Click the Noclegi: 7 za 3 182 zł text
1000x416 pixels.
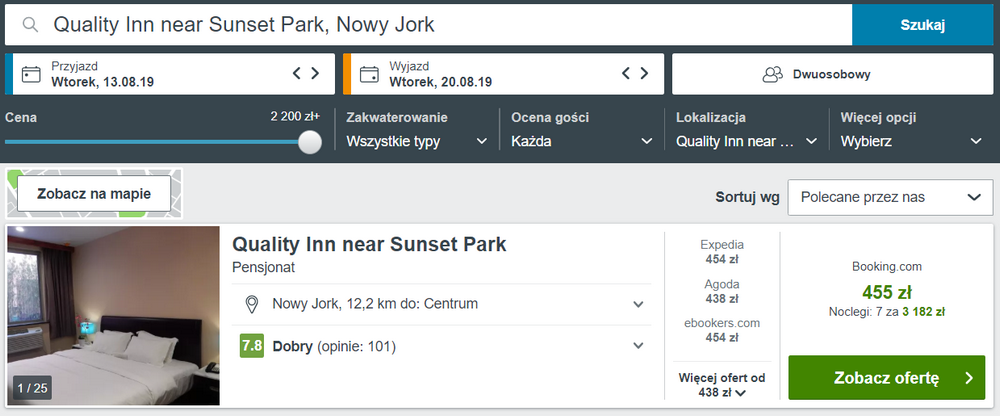886,312
